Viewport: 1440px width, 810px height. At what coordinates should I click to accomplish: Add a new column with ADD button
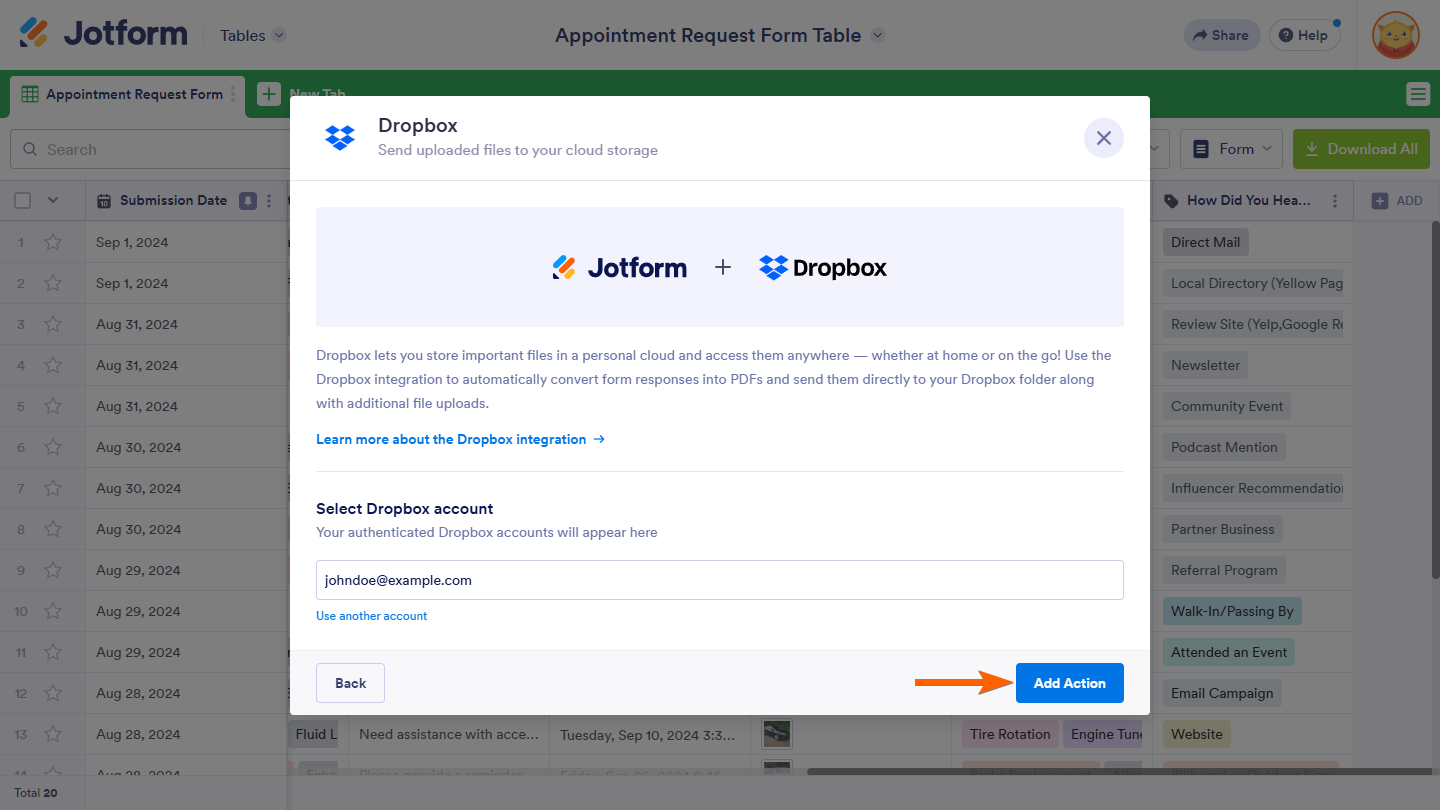pyautogui.click(x=1397, y=201)
